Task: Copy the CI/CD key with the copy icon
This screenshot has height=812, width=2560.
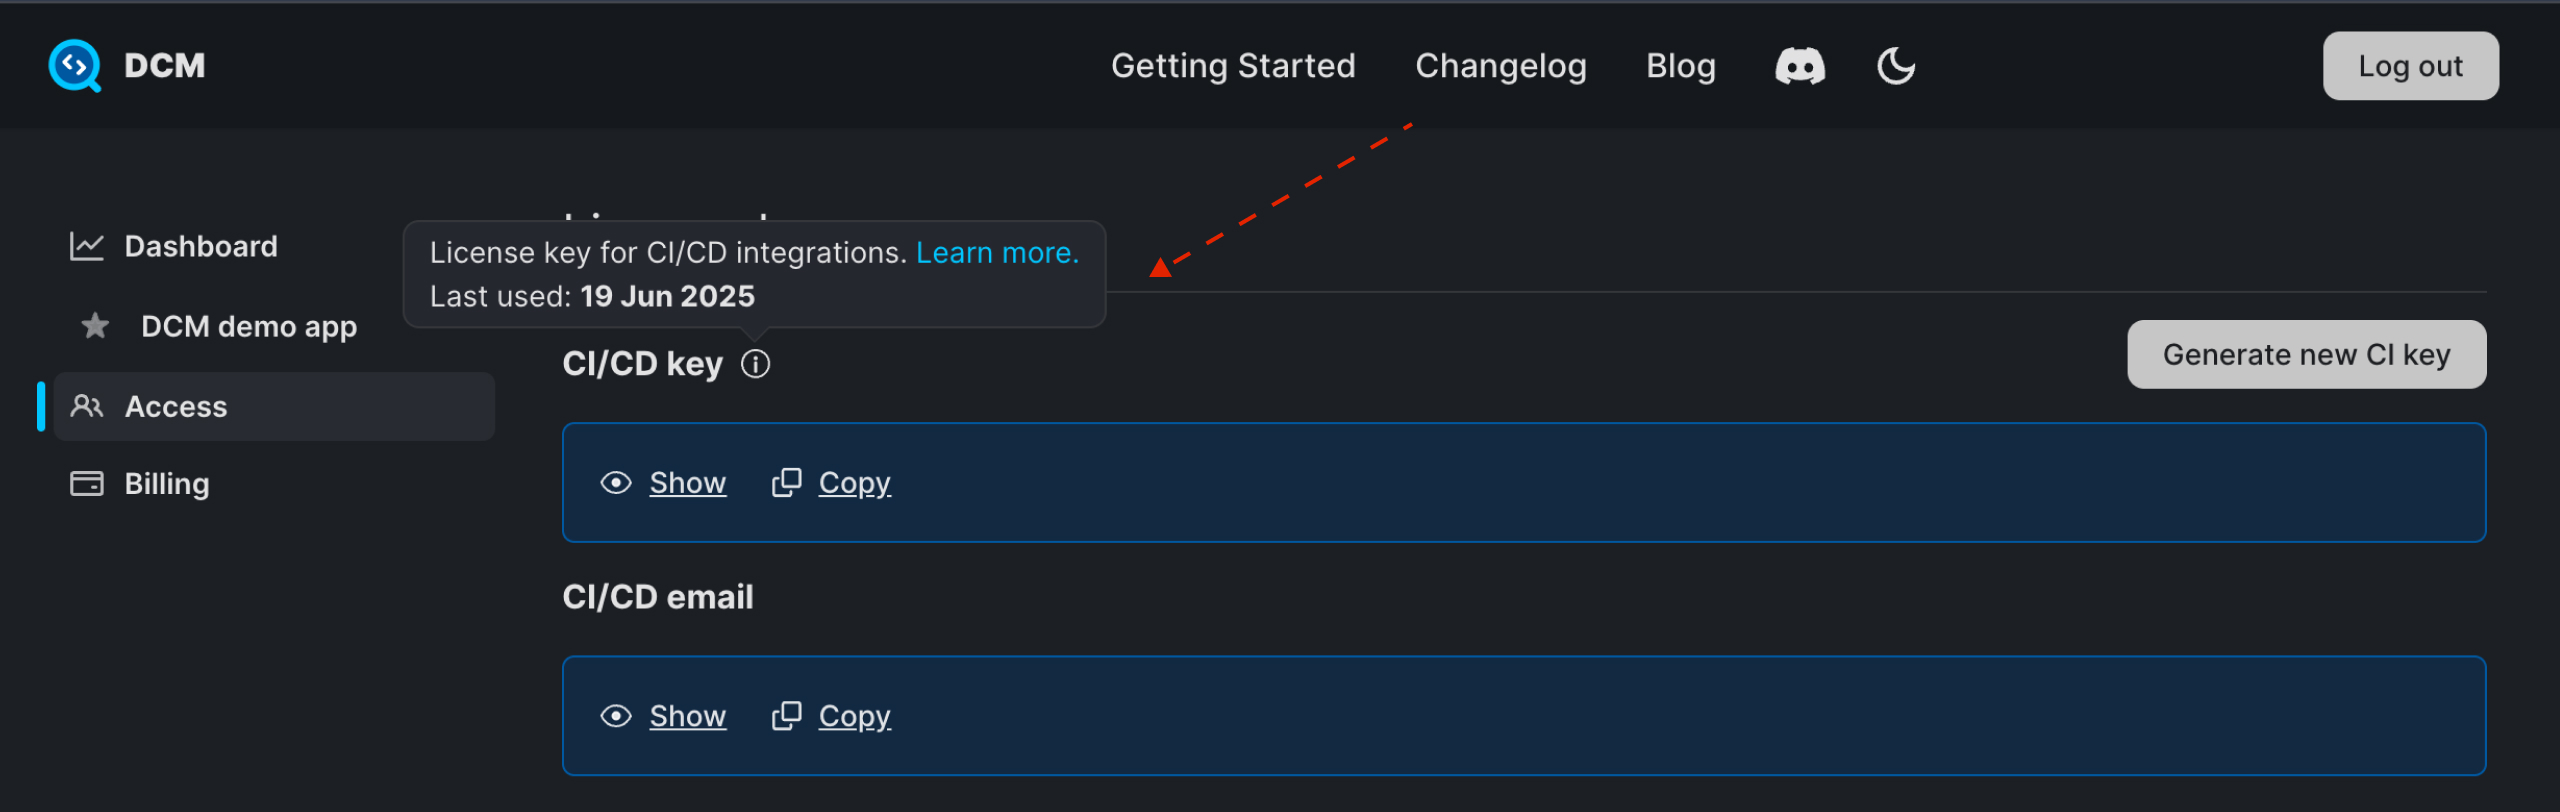Action: tap(789, 482)
